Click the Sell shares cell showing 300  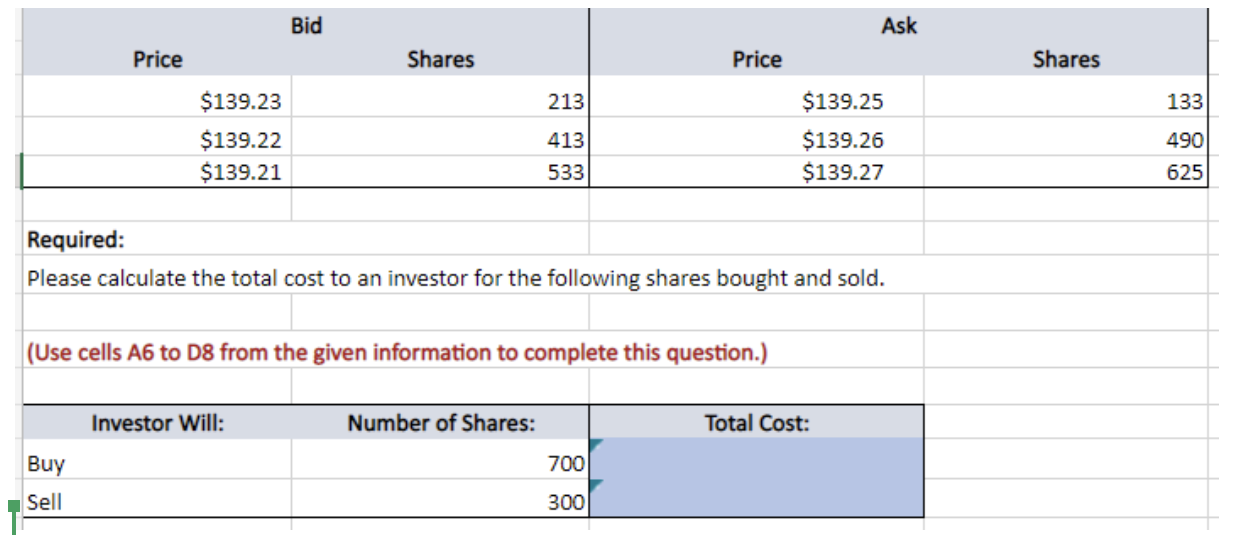pyautogui.click(x=440, y=499)
